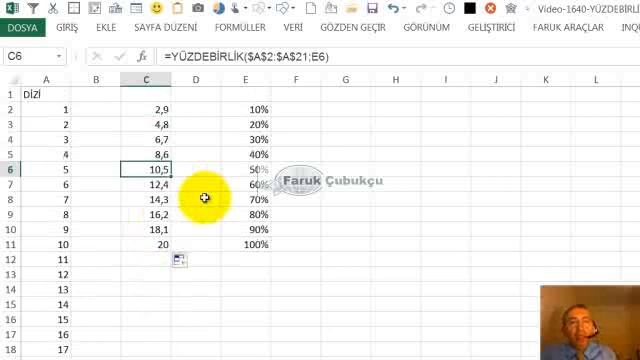Select cell C9 with value 16,2
This screenshot has width=640, height=360.
[x=146, y=214]
